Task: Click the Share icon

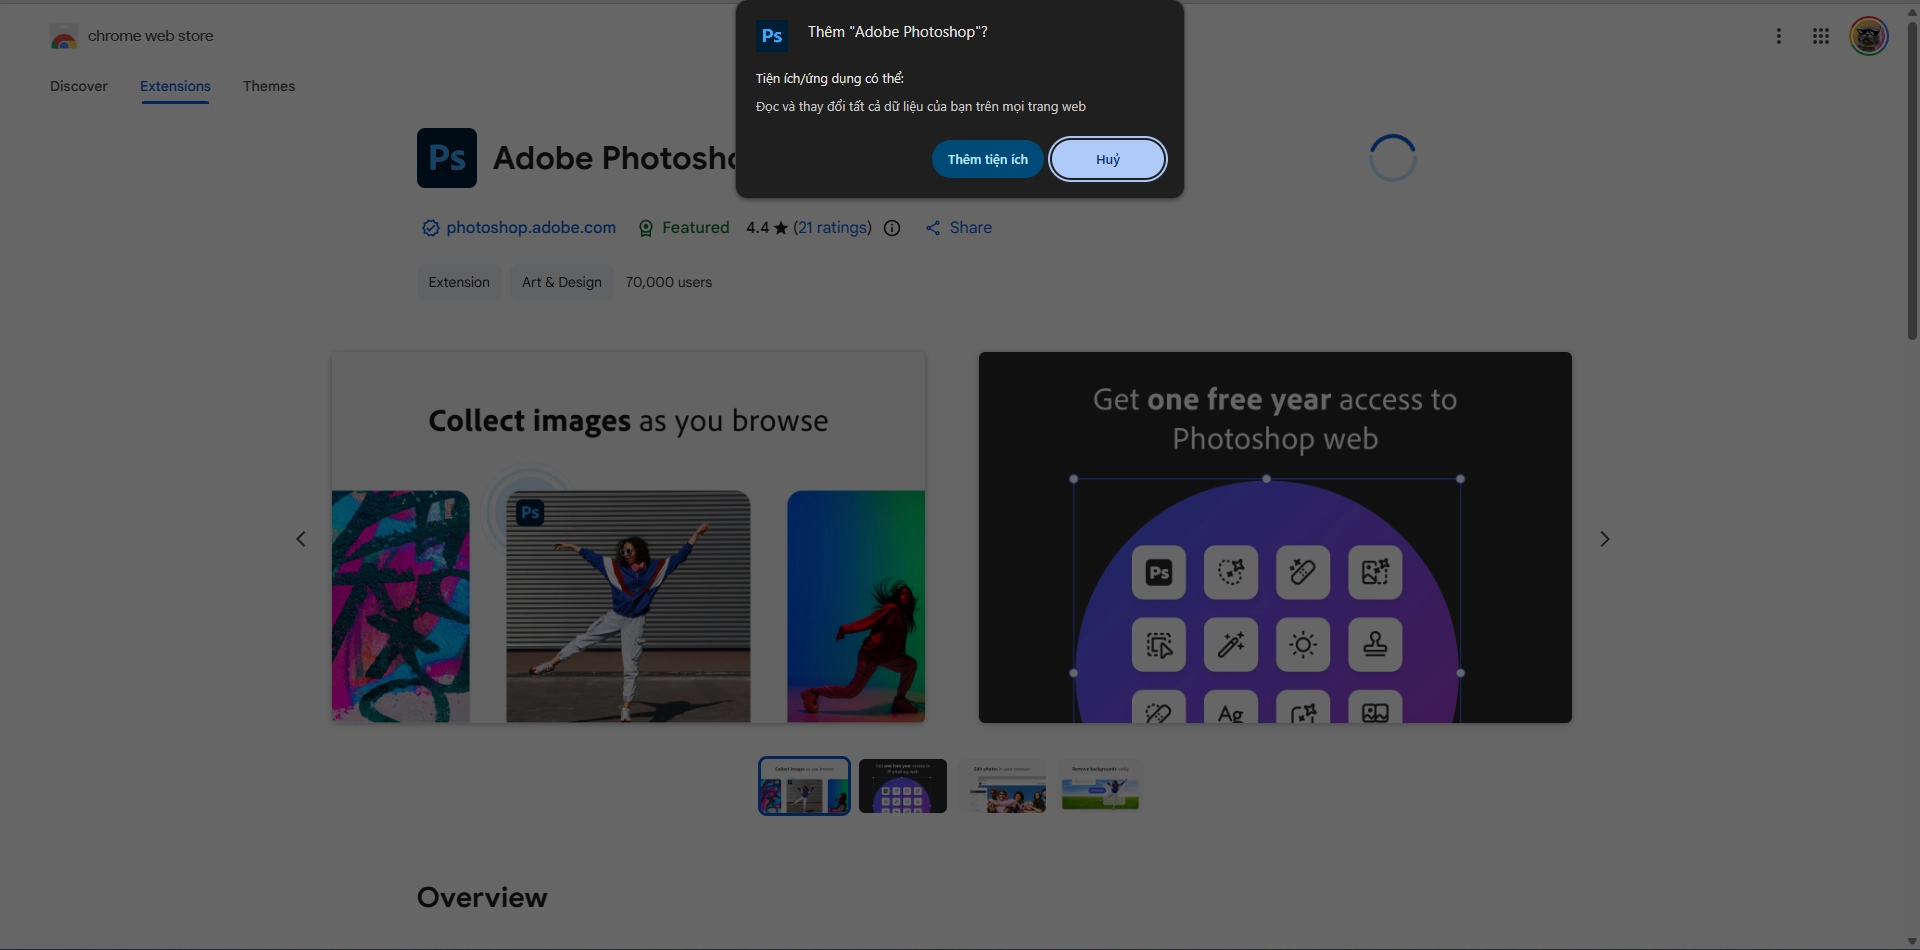Action: coord(934,228)
